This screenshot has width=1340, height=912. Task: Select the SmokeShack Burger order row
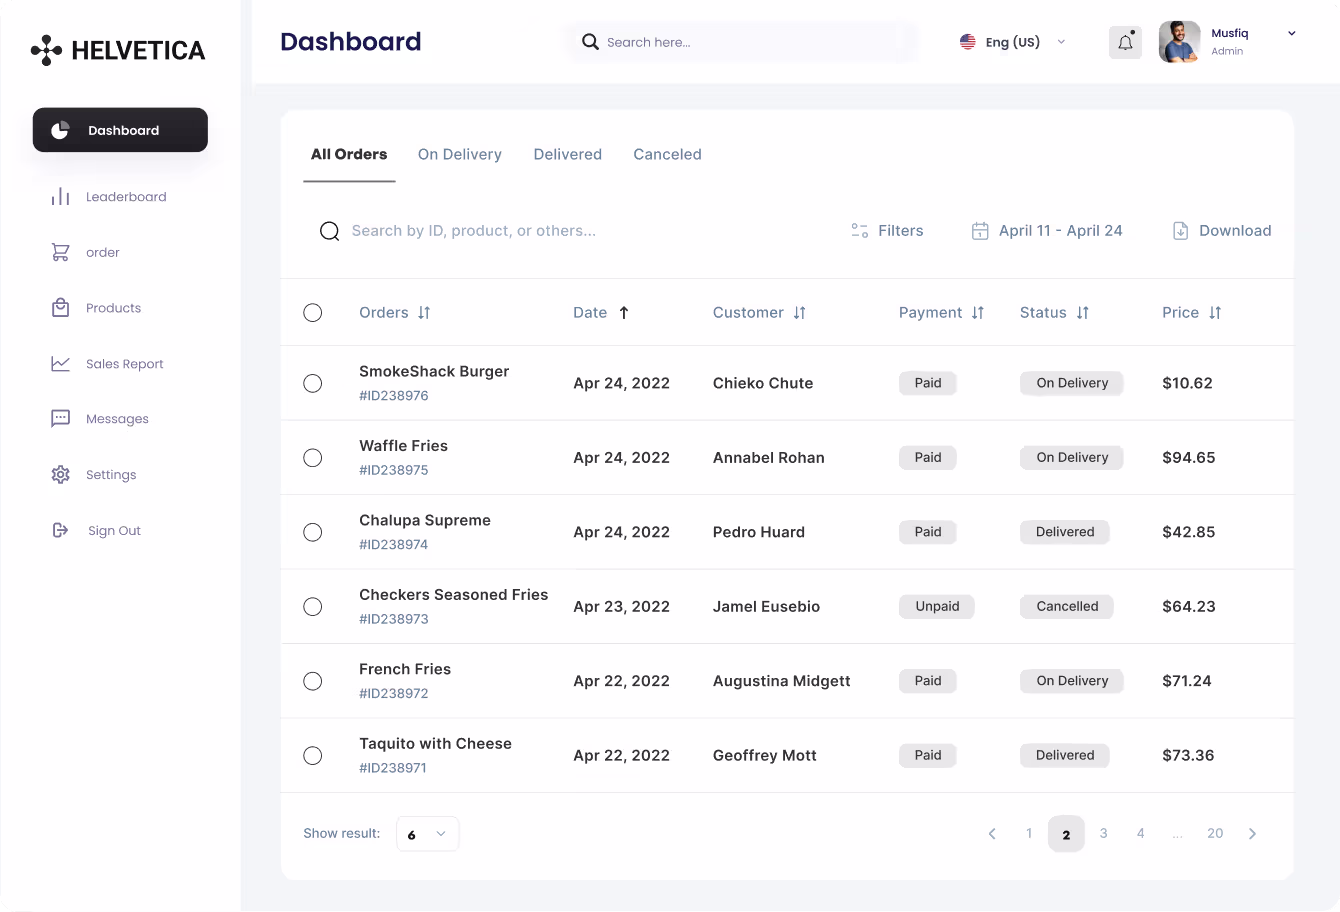312,383
